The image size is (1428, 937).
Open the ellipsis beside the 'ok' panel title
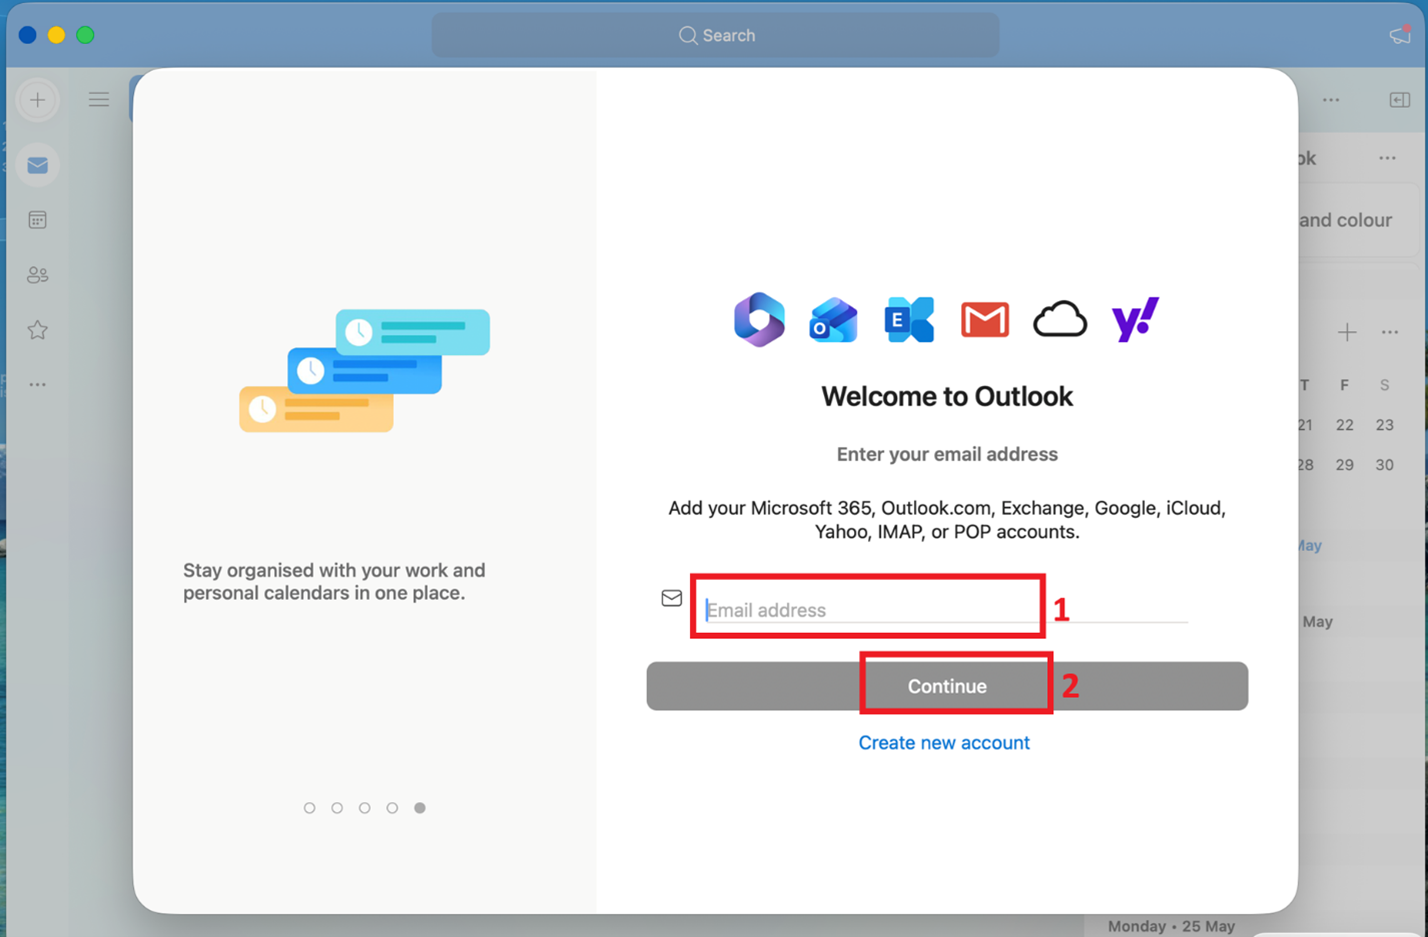(1387, 158)
